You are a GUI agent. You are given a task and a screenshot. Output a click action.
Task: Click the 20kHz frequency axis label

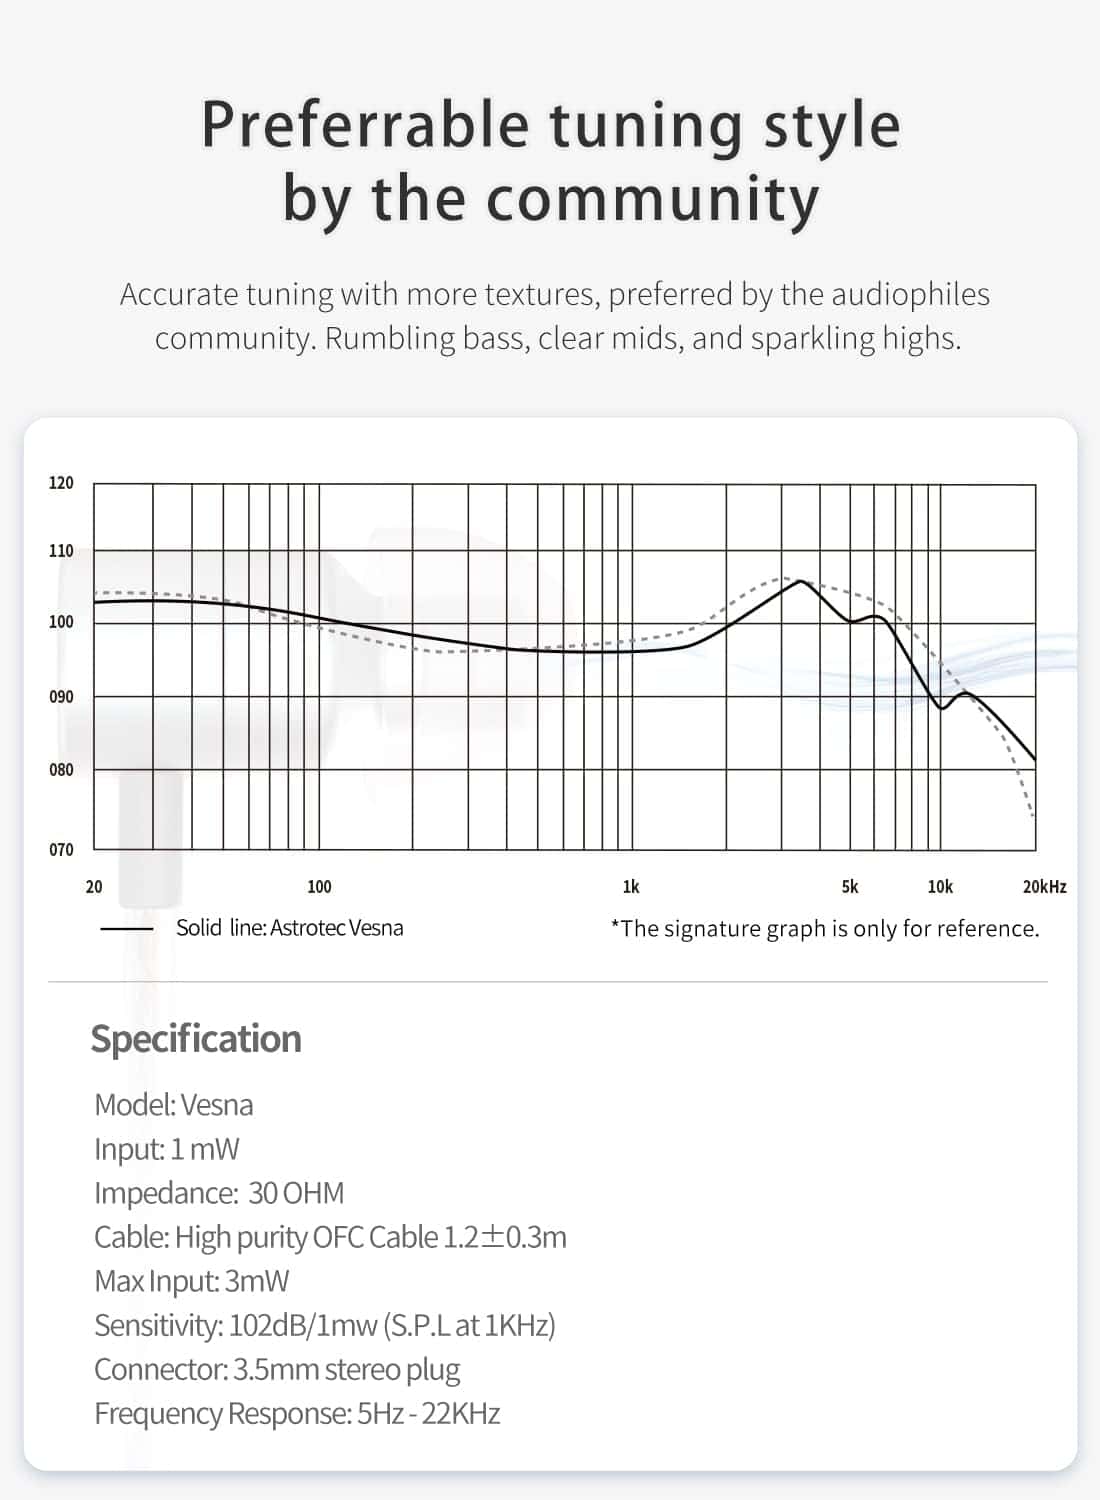tap(1044, 887)
